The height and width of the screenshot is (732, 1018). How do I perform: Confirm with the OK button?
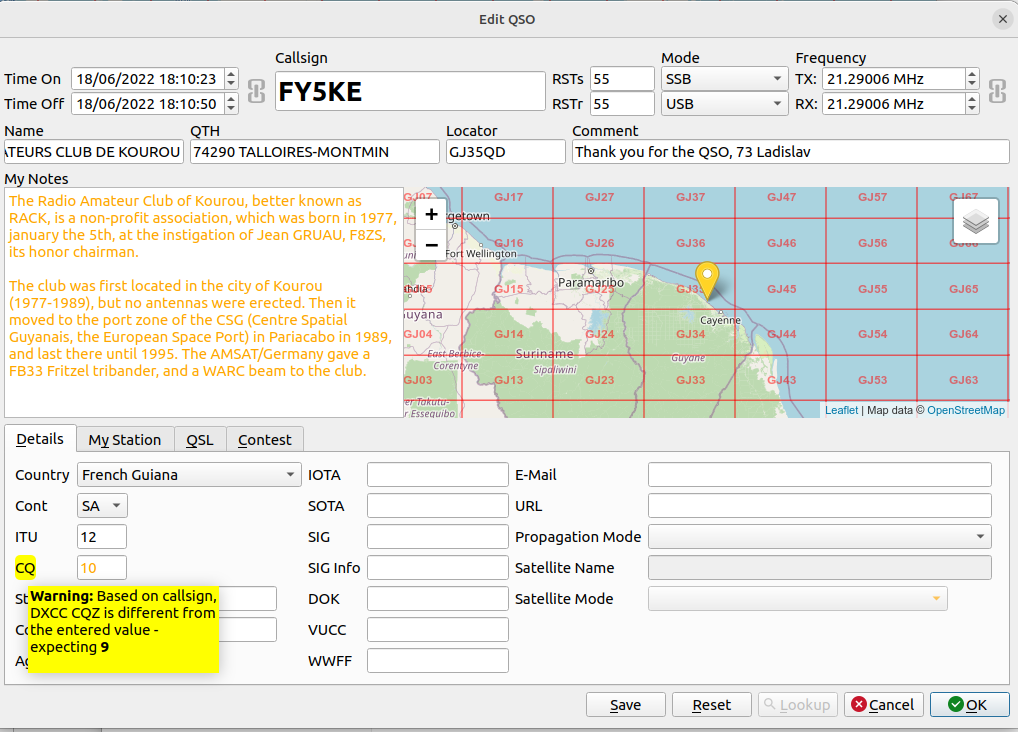point(969,705)
